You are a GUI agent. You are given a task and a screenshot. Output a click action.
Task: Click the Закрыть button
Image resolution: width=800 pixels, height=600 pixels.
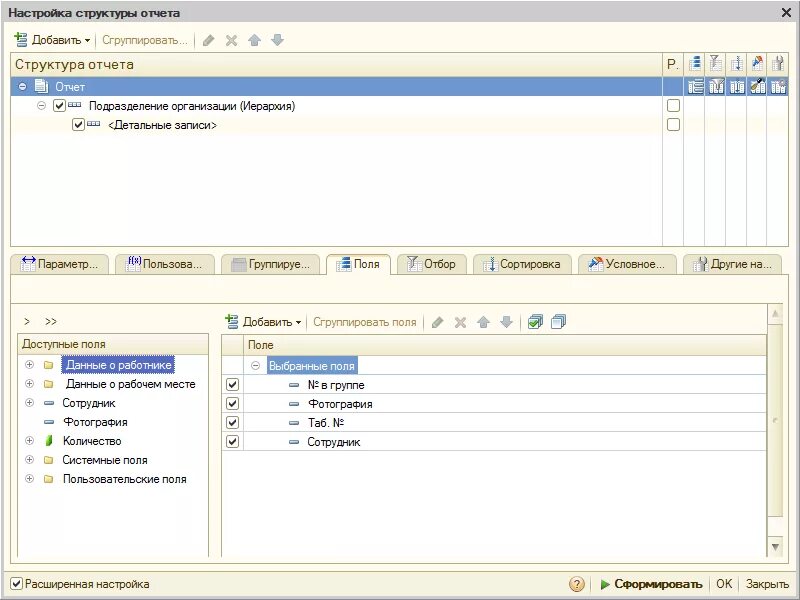pos(767,584)
